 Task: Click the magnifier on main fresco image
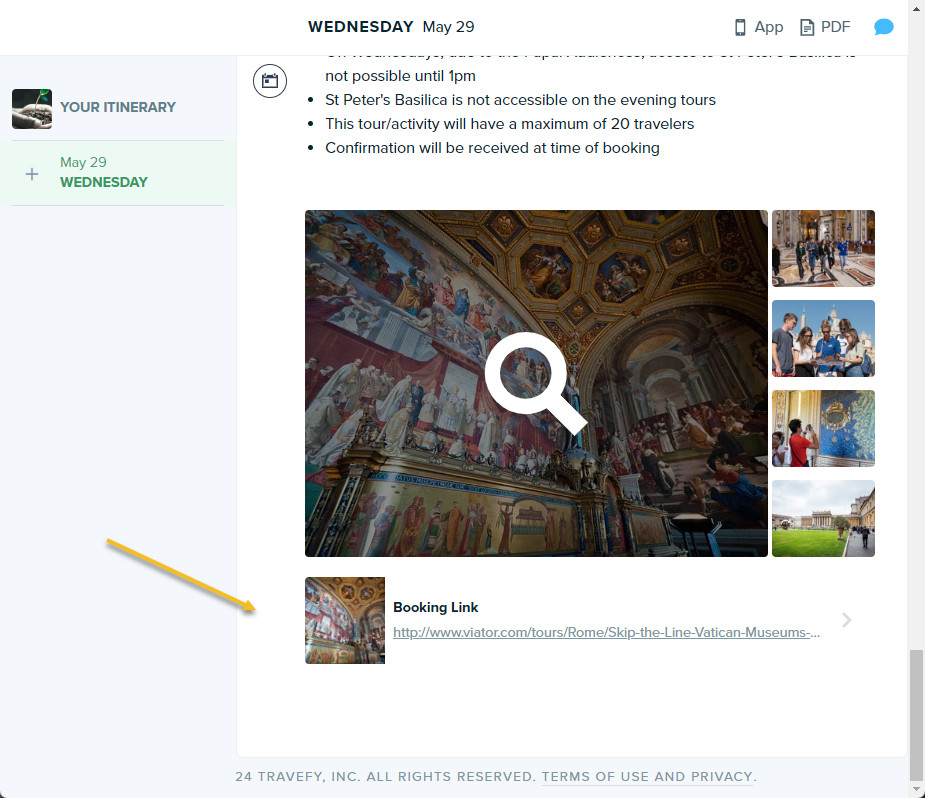536,383
